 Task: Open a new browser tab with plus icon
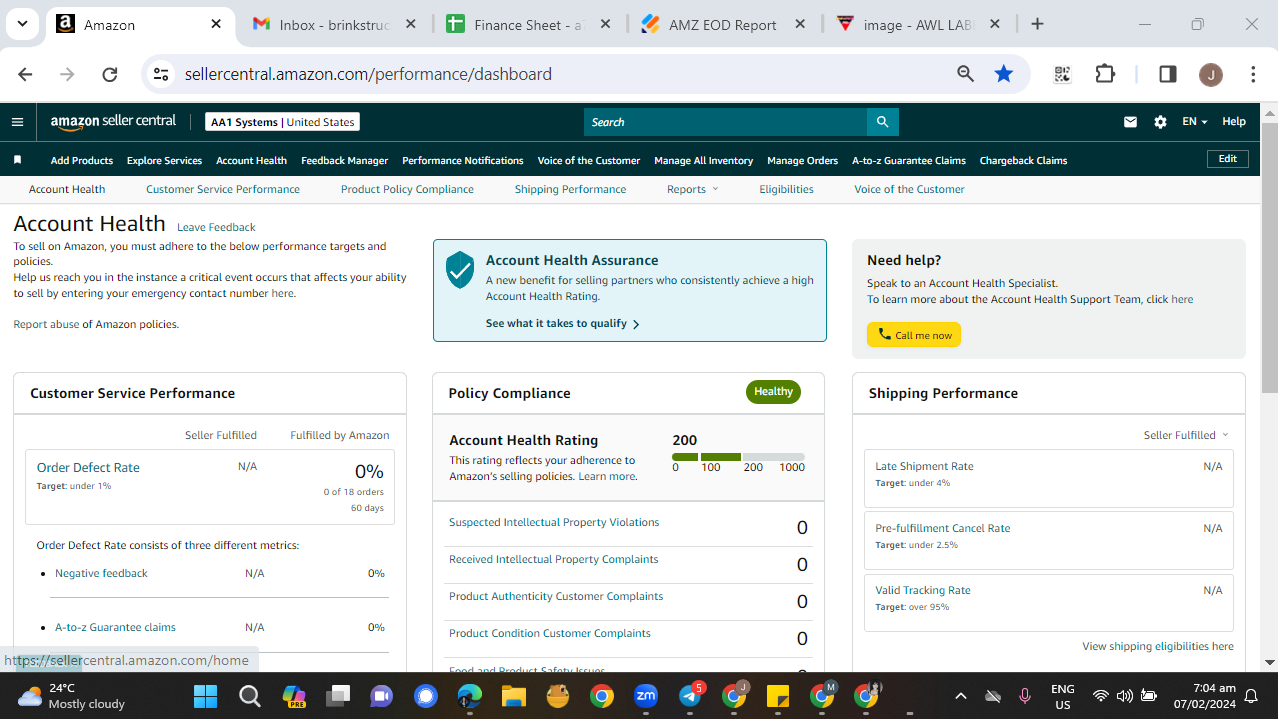pyautogui.click(x=1037, y=24)
